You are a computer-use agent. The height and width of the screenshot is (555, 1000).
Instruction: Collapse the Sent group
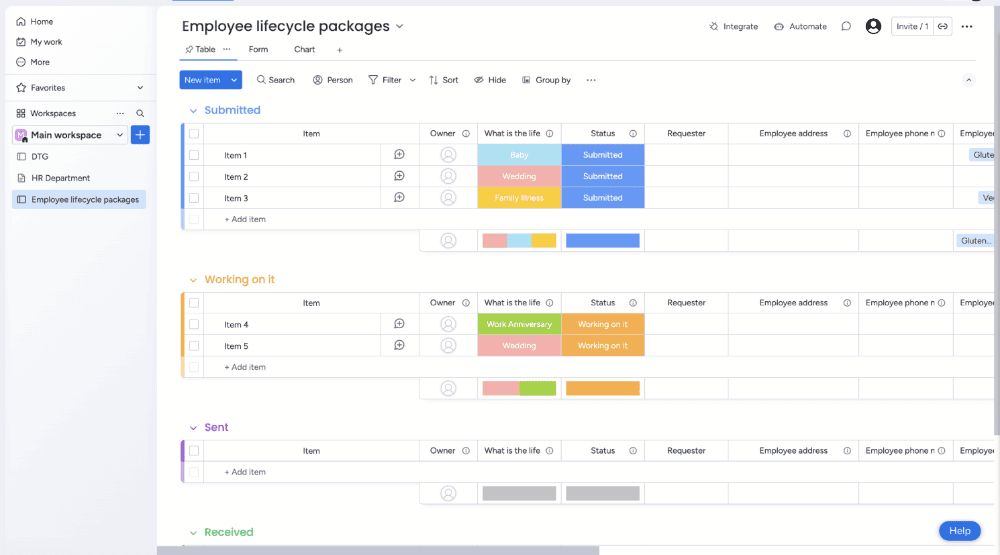point(193,428)
